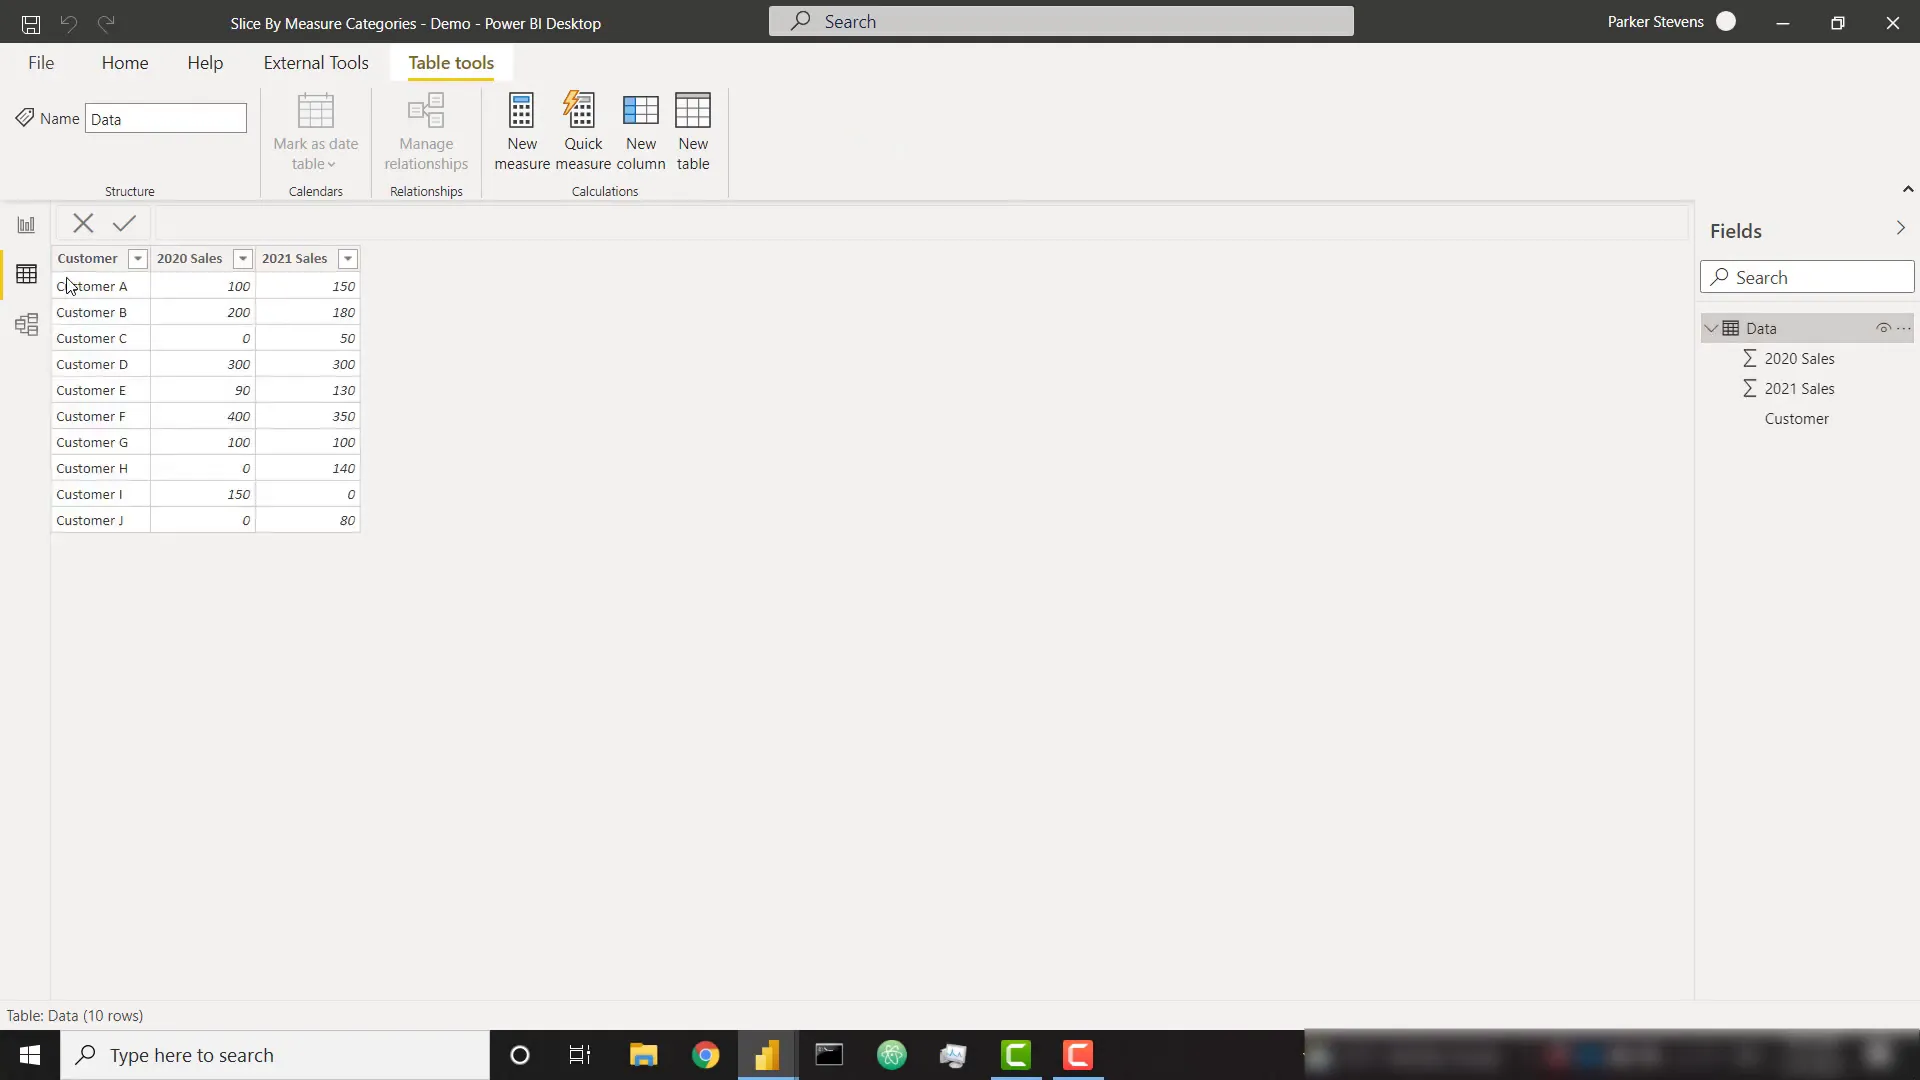Switch to Model view in the left sidebar
Image resolution: width=1920 pixels, height=1080 pixels.
[26, 324]
